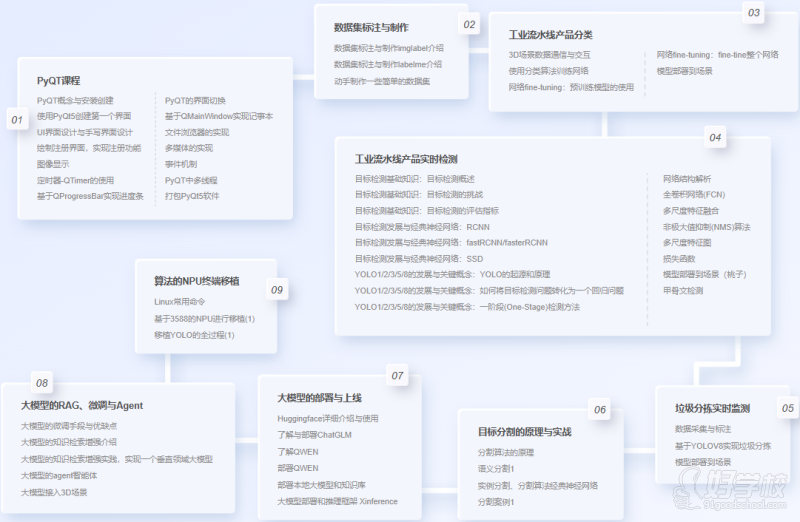
Task: Click the 04 number badge
Action: pyautogui.click(x=715, y=137)
